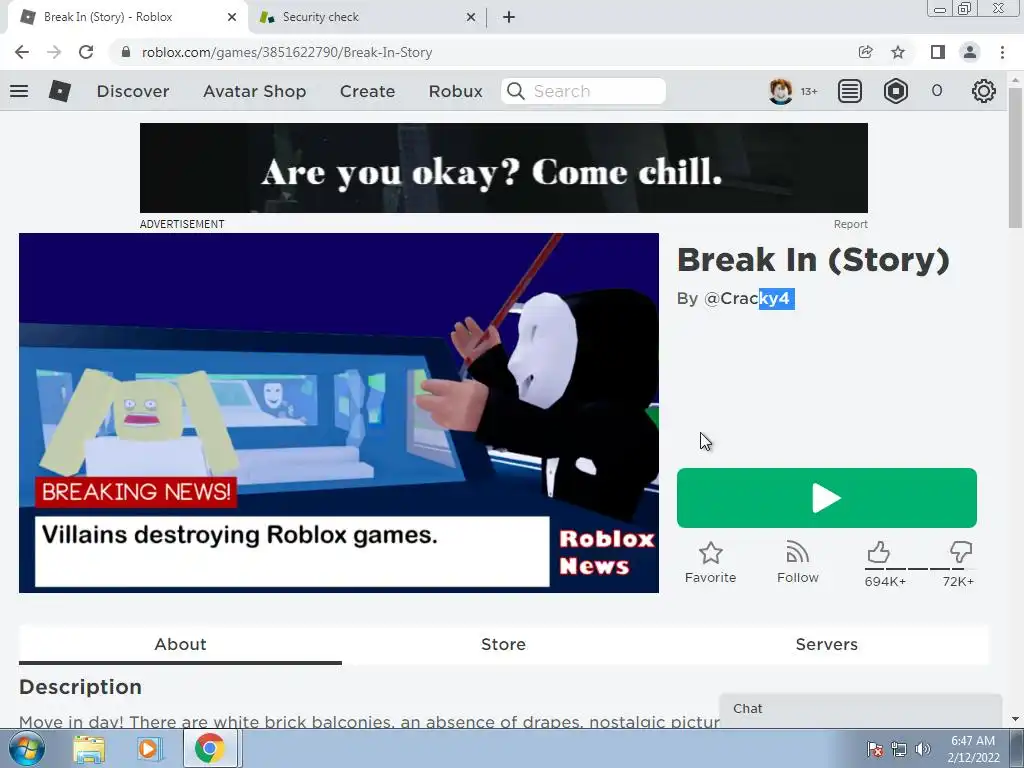Click the Break In game thumbnail image

339,413
